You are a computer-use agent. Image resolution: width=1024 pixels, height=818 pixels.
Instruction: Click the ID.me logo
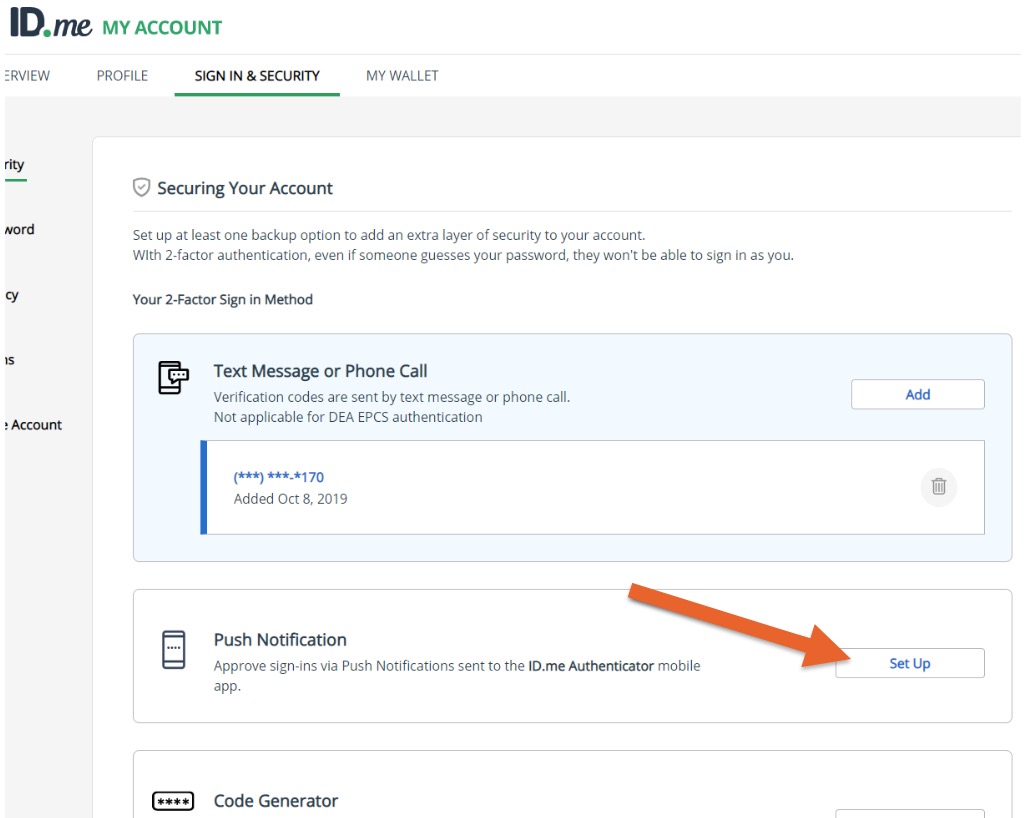pos(50,24)
